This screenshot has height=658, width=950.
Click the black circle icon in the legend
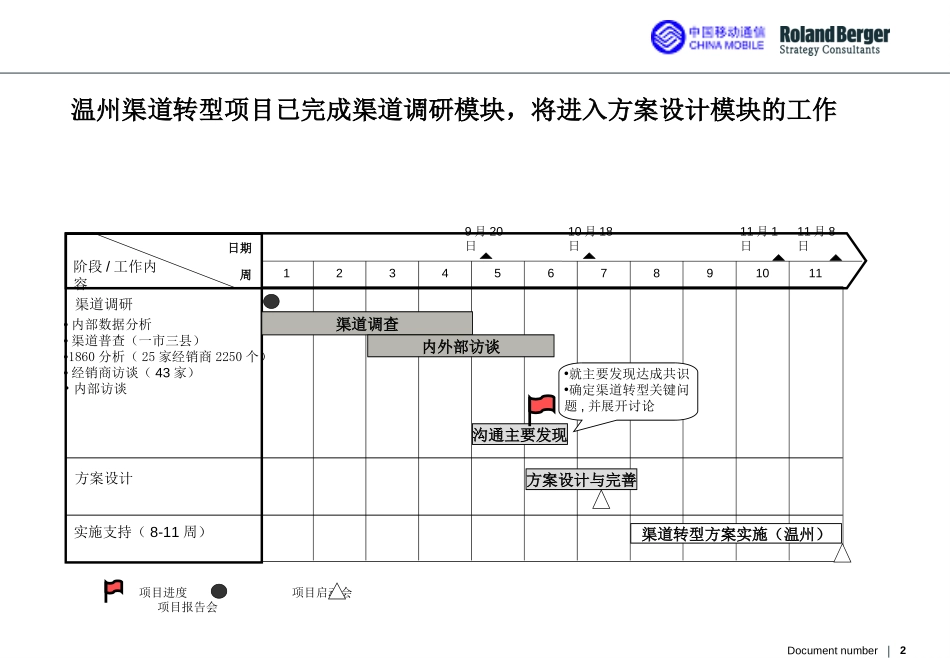pyautogui.click(x=219, y=591)
